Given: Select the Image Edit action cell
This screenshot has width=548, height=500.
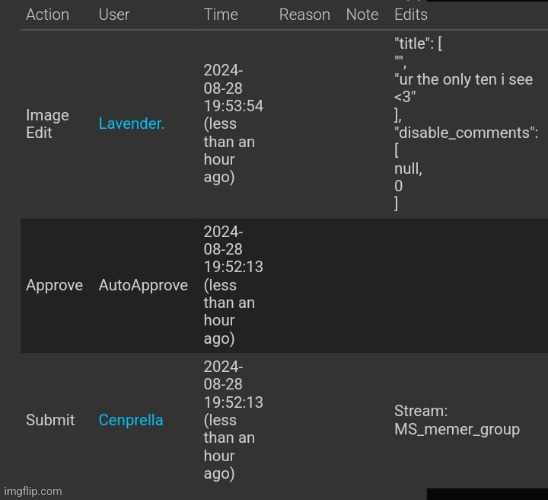Looking at the screenshot, I should pos(47,124).
